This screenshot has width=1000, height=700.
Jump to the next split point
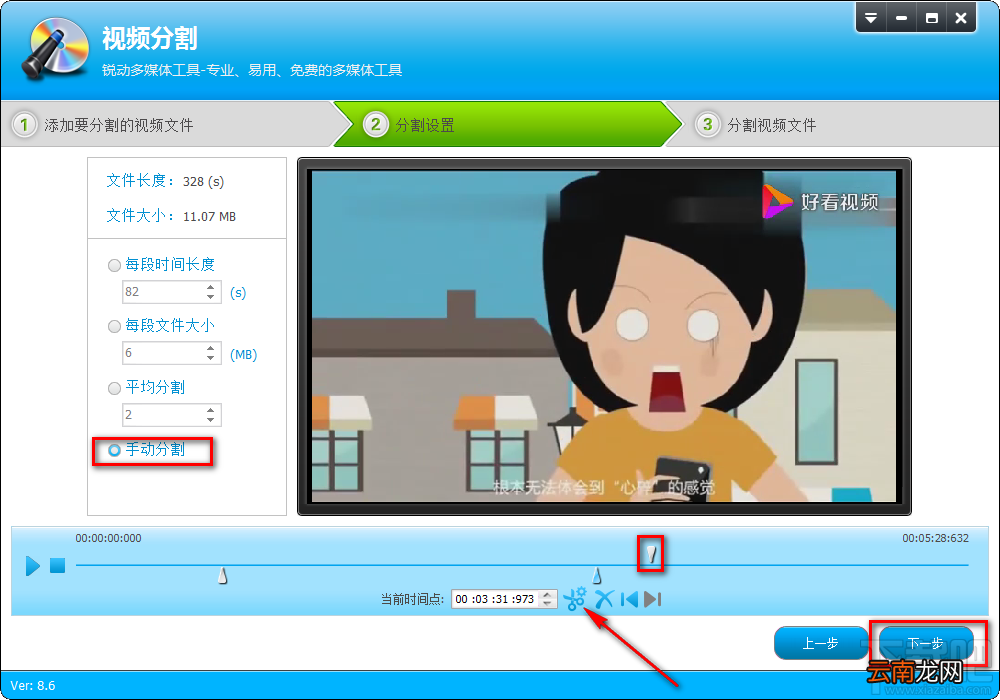(652, 599)
